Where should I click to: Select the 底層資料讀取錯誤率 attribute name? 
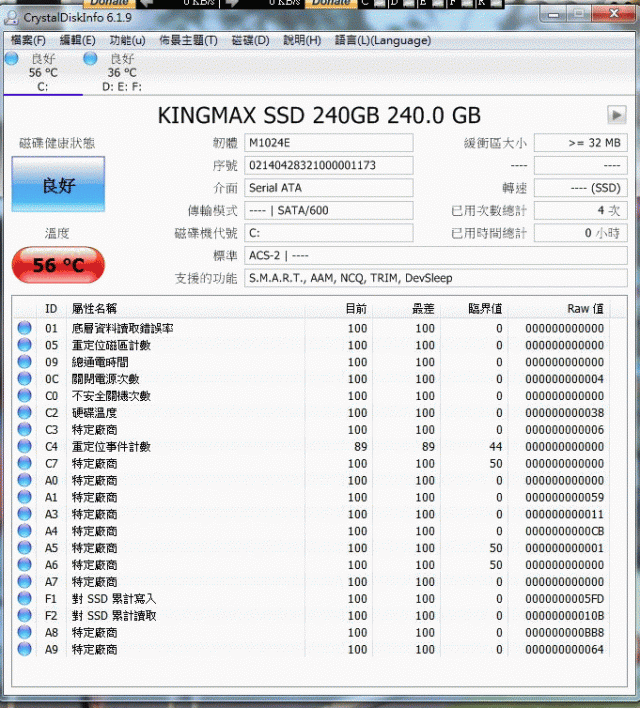[123, 328]
